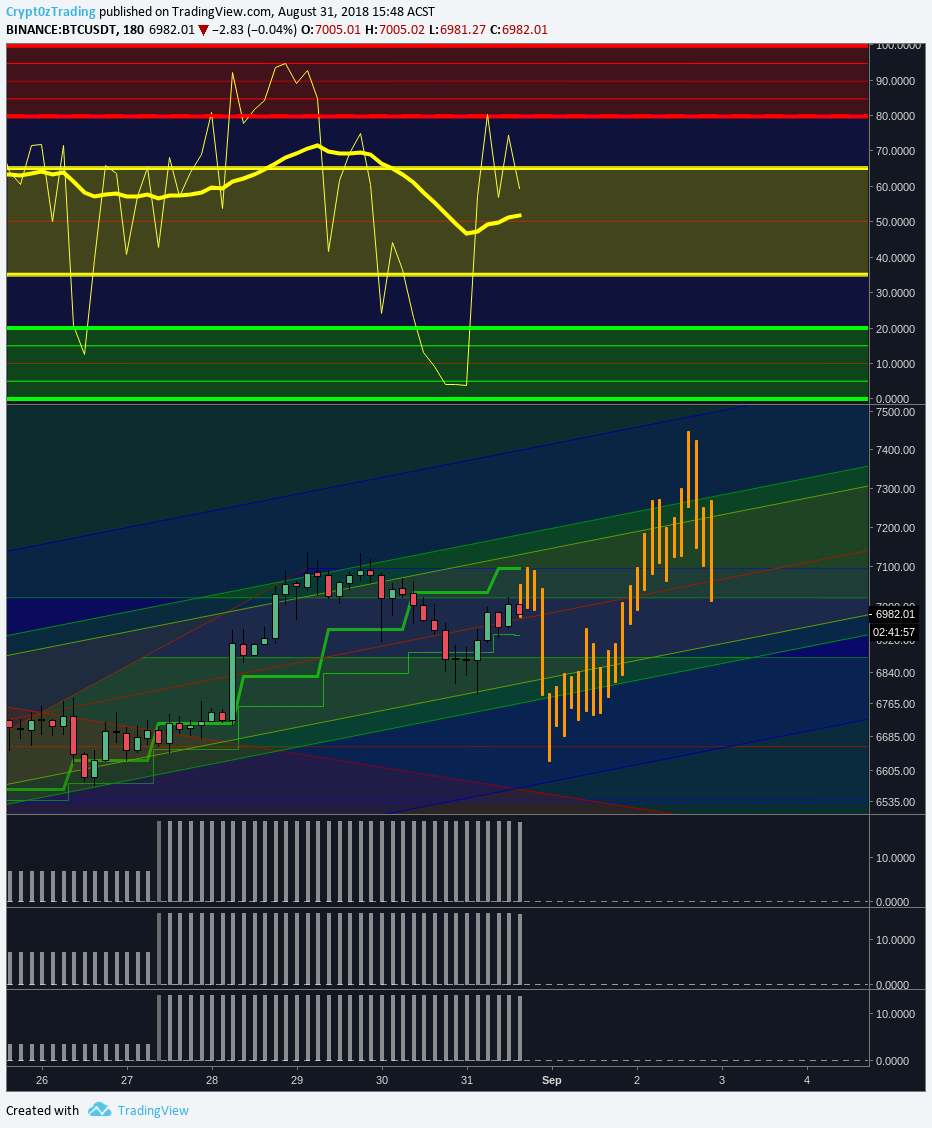Click the current price label 6982.01 on axis

pyautogui.click(x=895, y=614)
